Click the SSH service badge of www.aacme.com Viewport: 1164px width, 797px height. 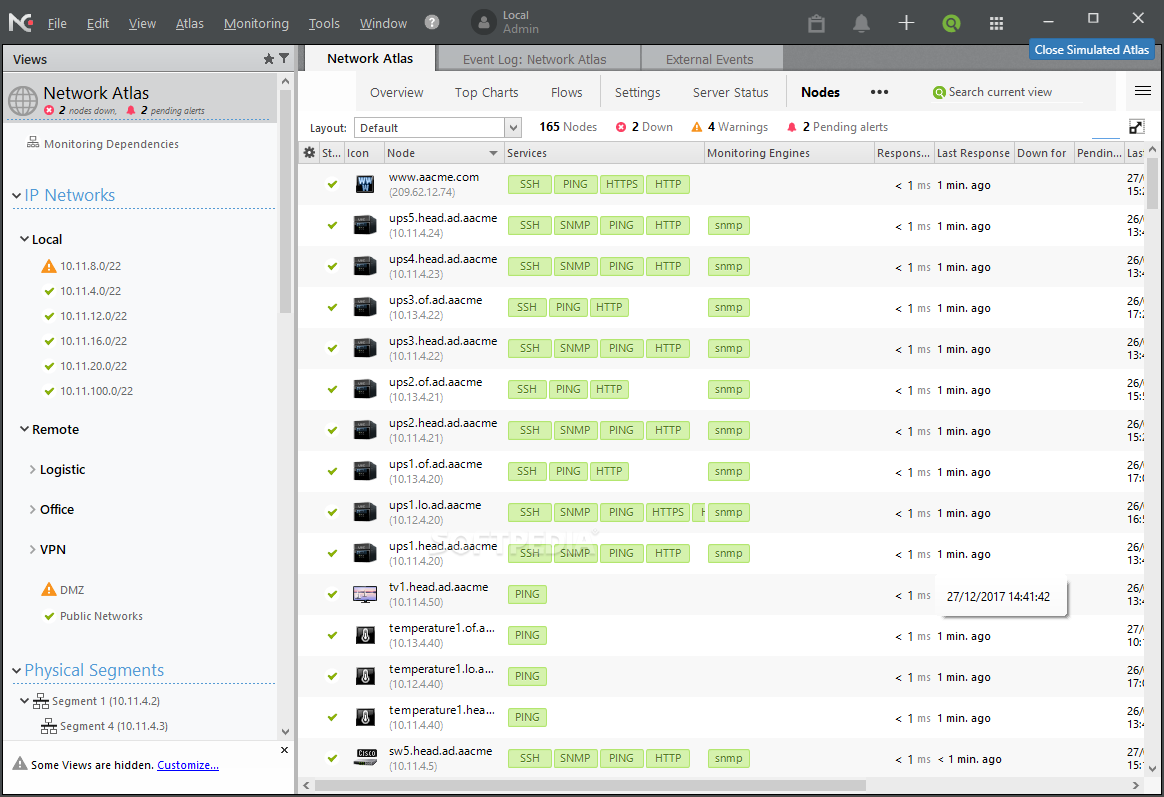pyautogui.click(x=530, y=184)
